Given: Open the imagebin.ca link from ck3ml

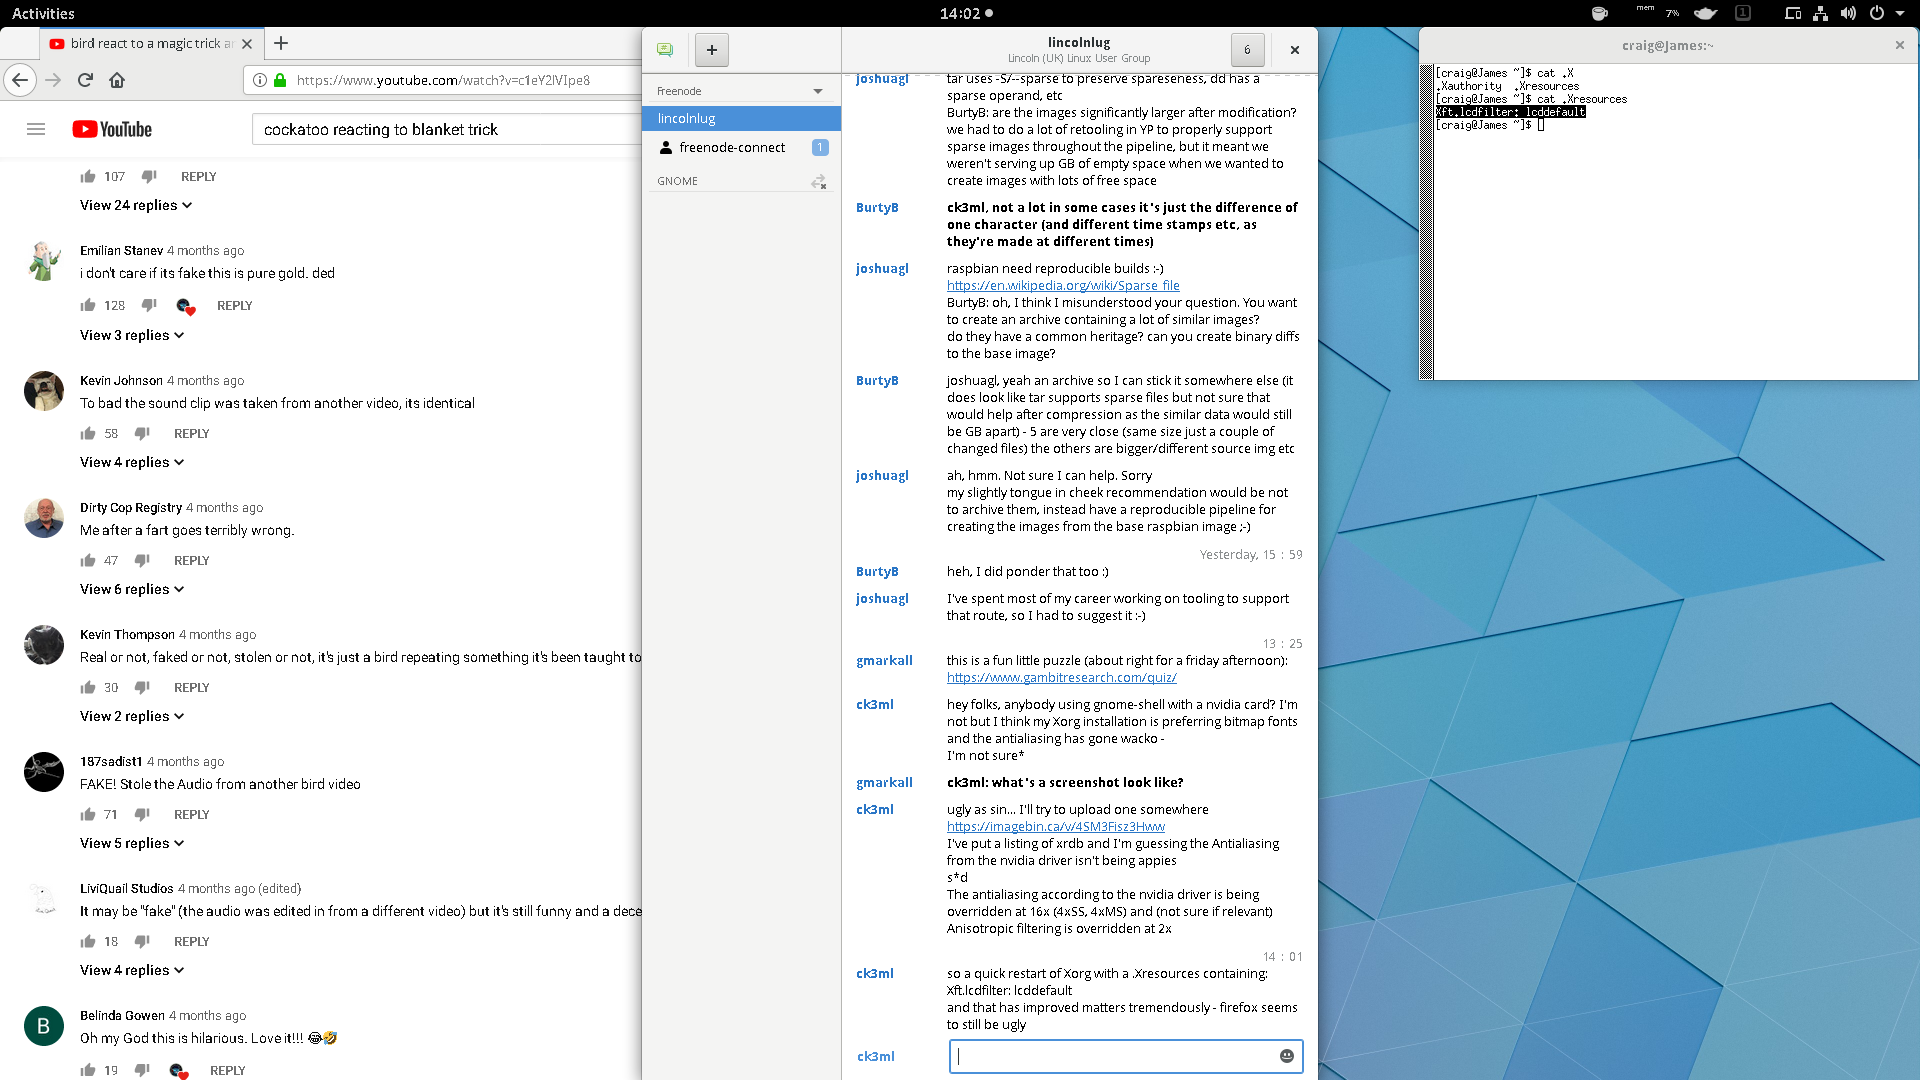Looking at the screenshot, I should tap(1056, 826).
